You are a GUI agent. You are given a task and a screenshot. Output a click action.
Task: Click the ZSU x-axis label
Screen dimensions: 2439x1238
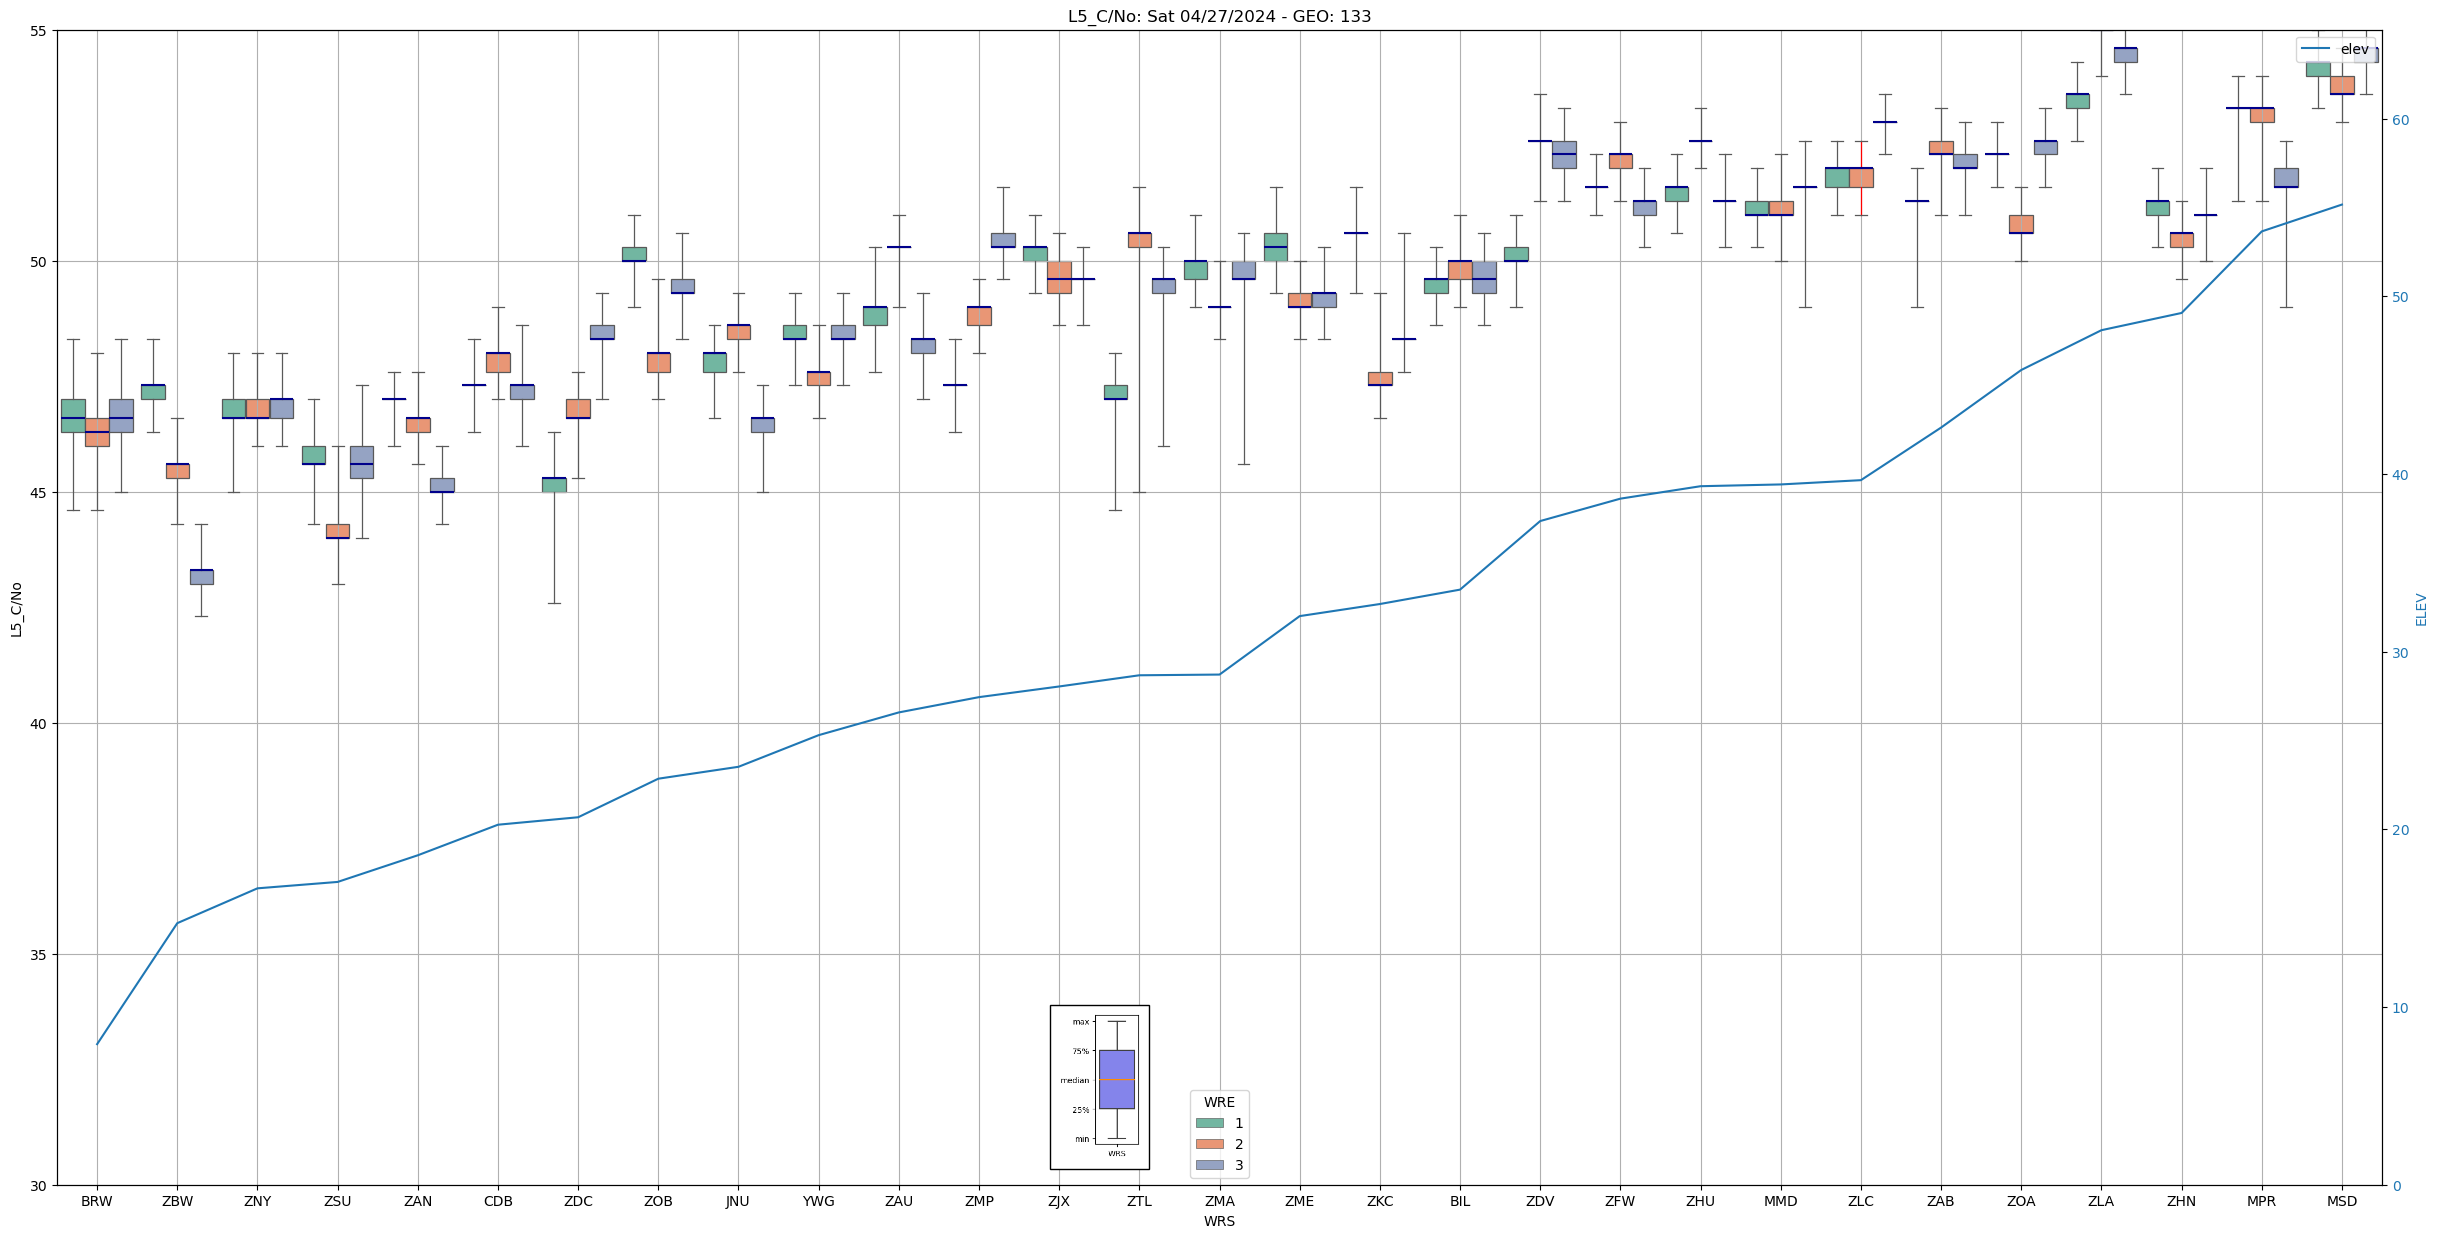[x=338, y=1201]
